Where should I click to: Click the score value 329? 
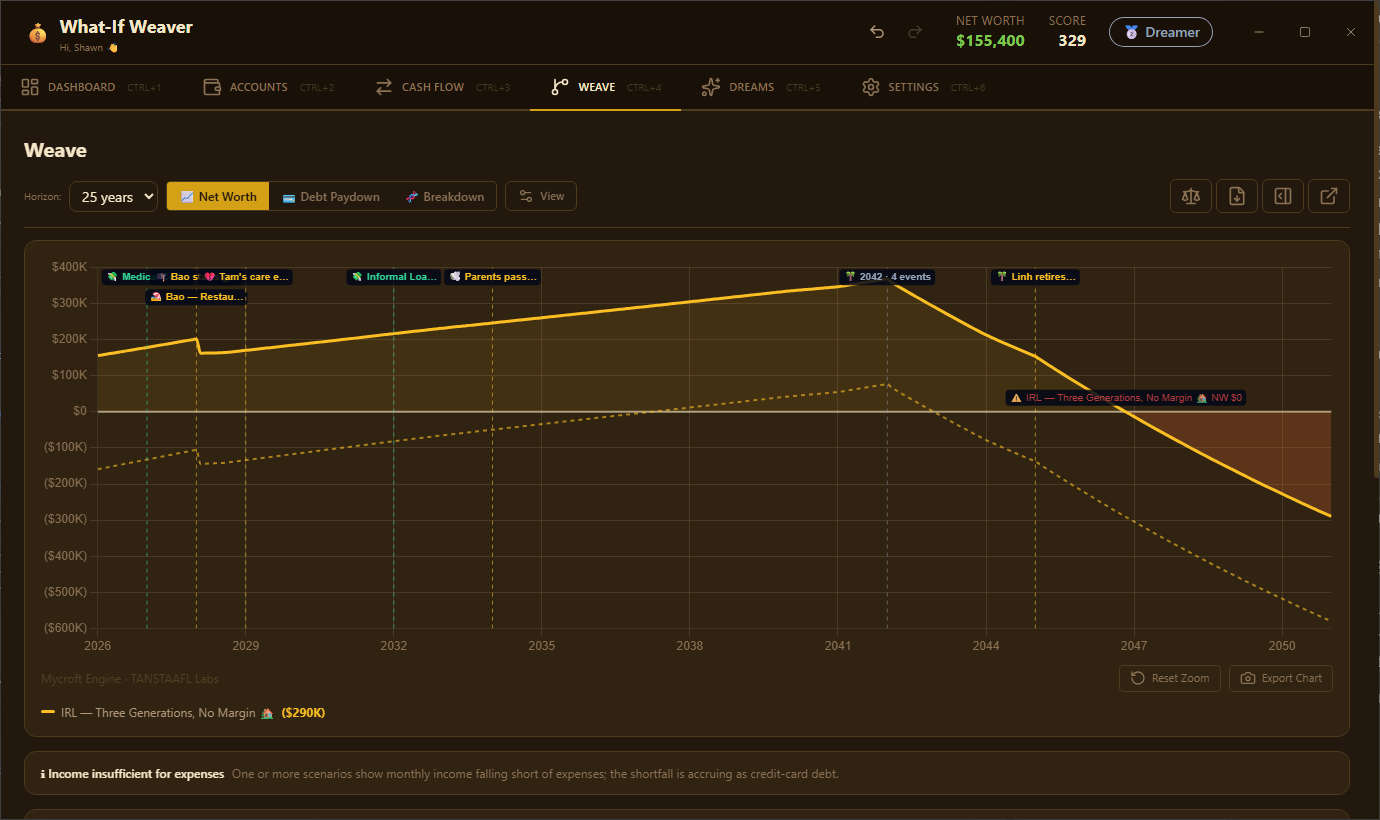click(x=1072, y=41)
